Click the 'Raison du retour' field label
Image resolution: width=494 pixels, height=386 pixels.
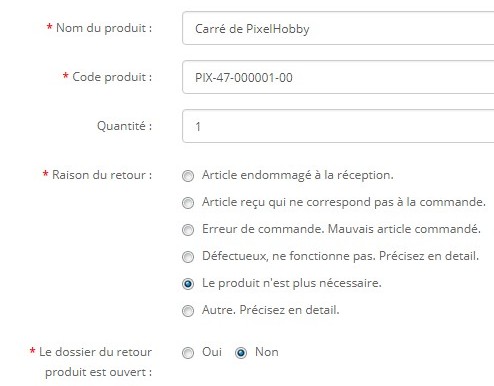[x=97, y=175]
